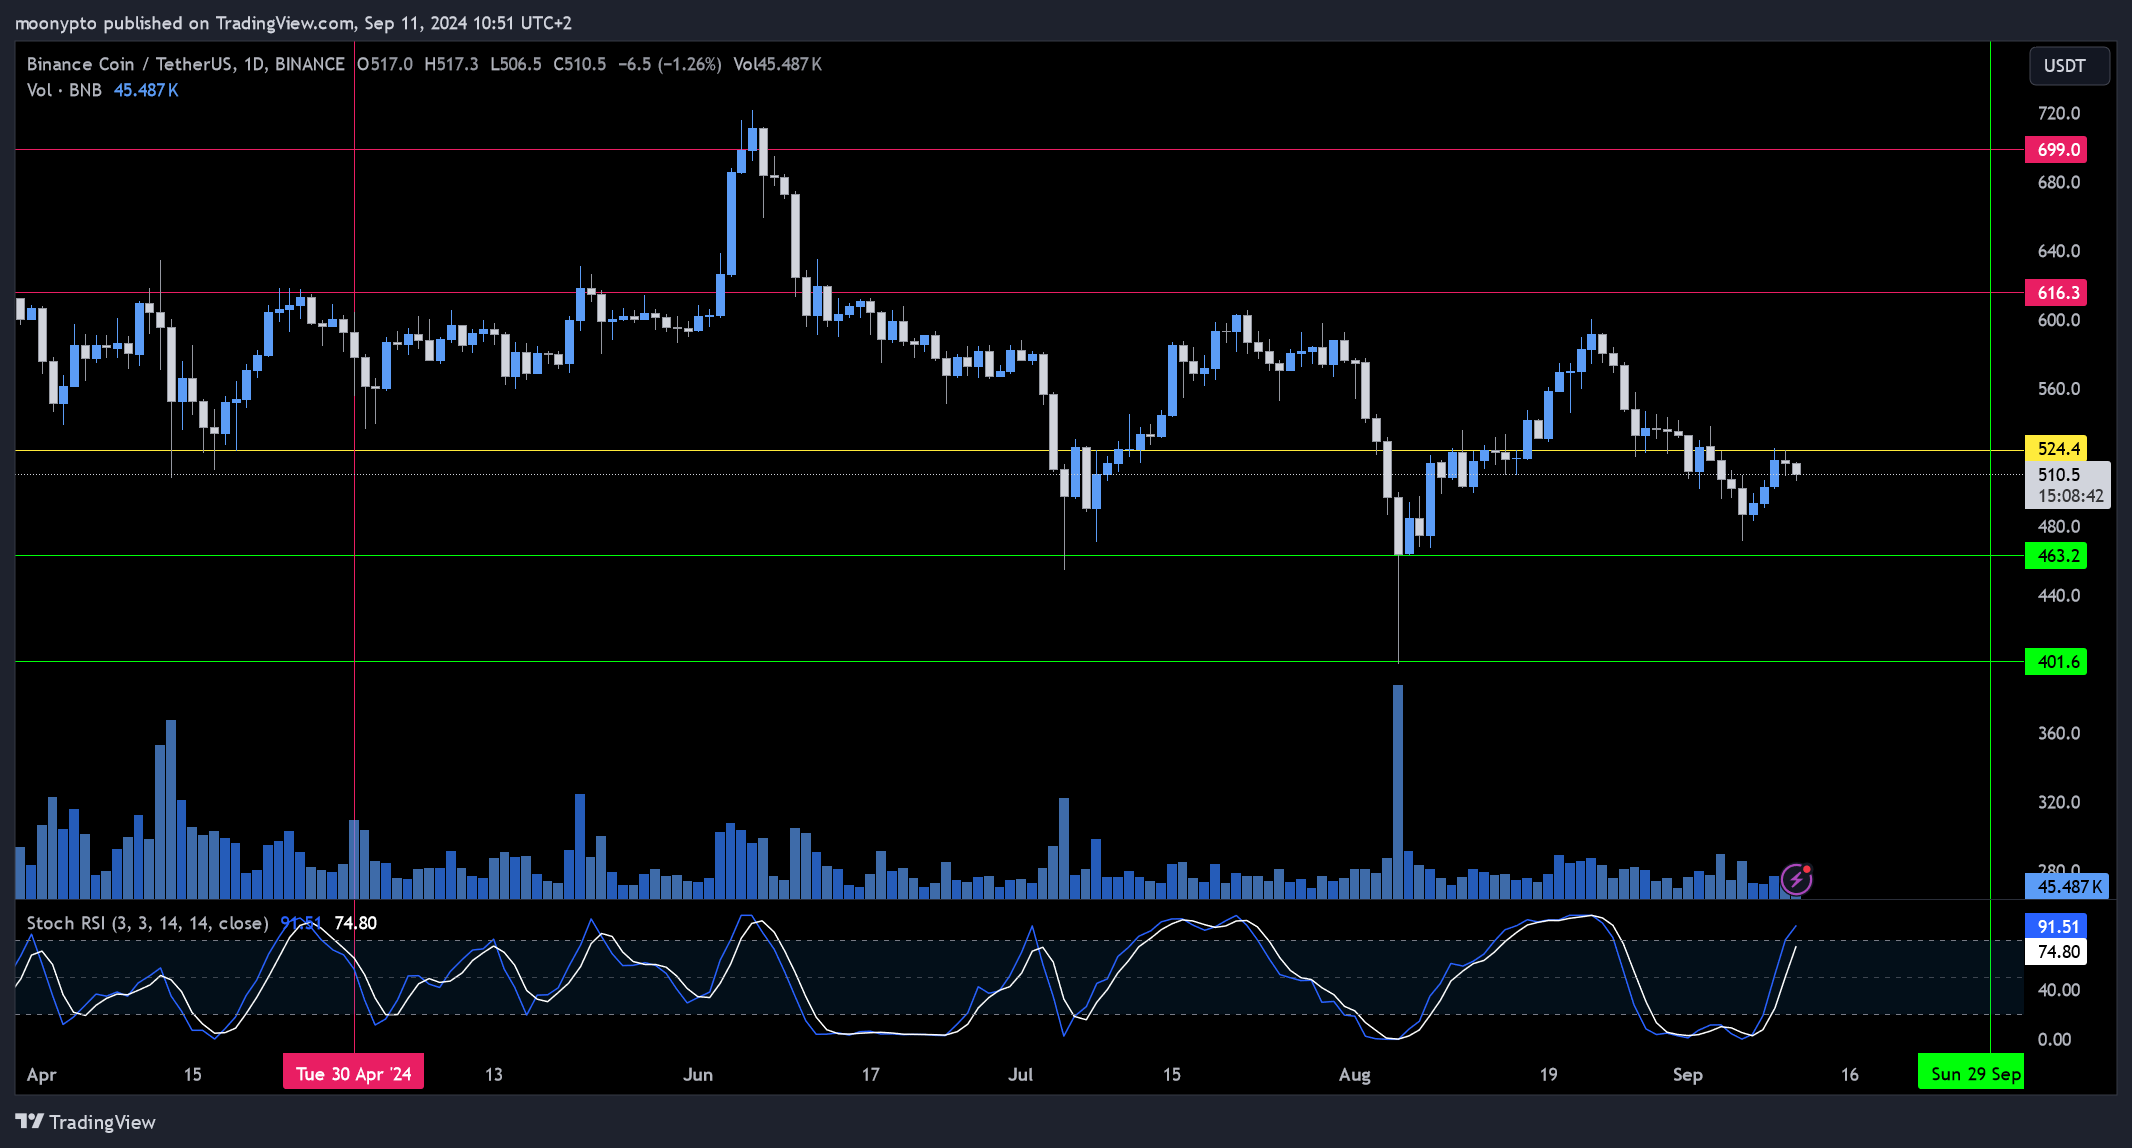This screenshot has width=2132, height=1148.
Task: Click the Vol45.487K value in header
Action: (777, 64)
